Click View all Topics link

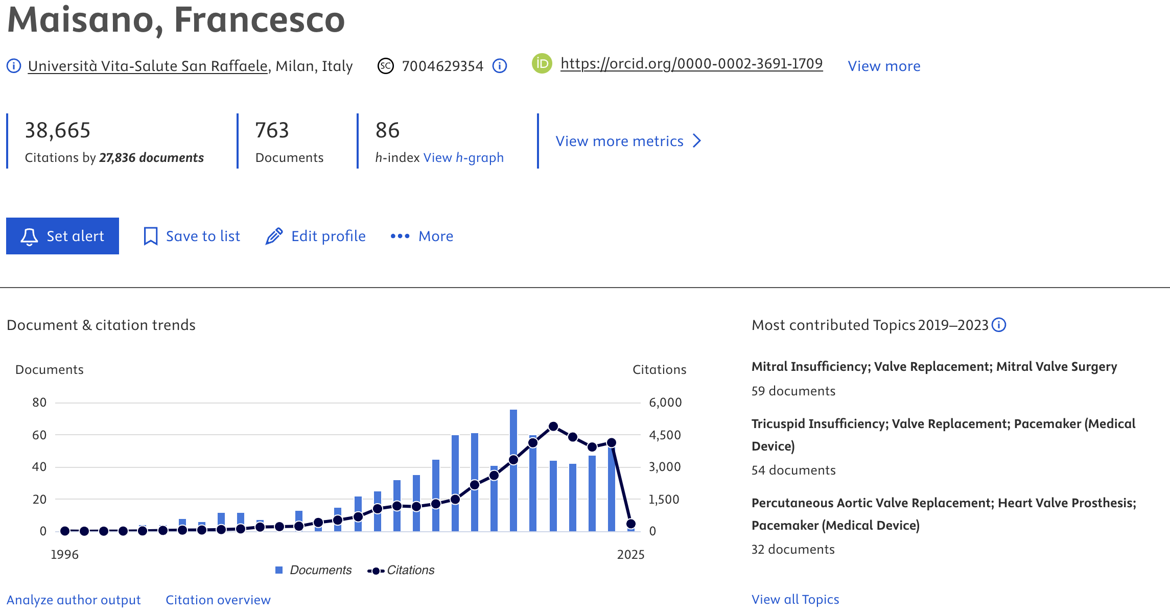[795, 599]
